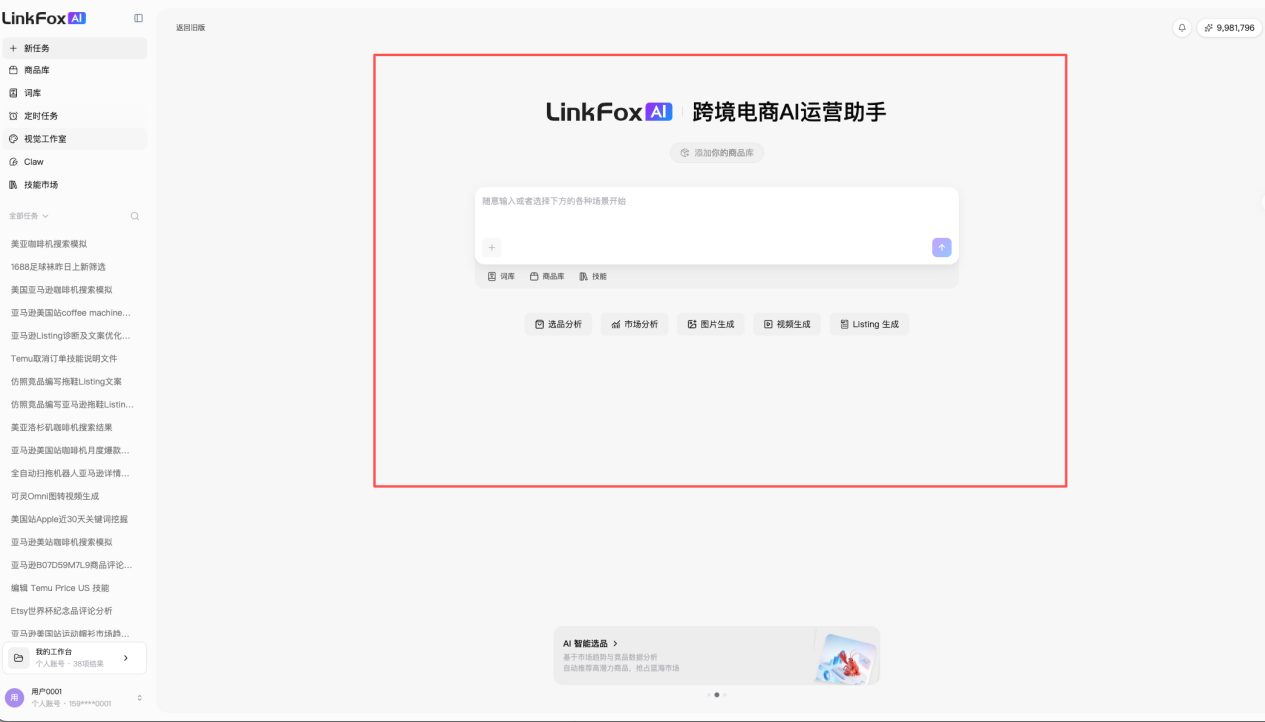Image resolution: width=1265 pixels, height=722 pixels.
Task: Open Claw in the sidebar
Action: [x=74, y=162]
